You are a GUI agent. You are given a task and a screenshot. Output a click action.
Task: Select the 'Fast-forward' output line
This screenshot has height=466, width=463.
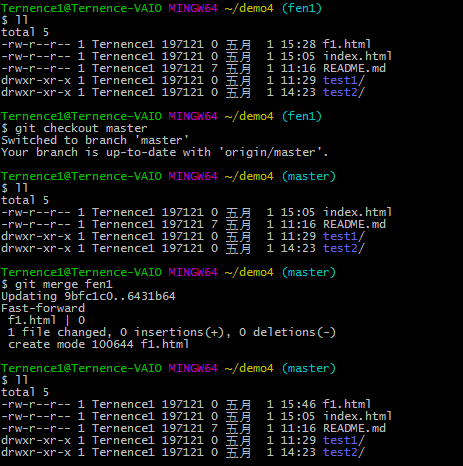[x=43, y=308]
